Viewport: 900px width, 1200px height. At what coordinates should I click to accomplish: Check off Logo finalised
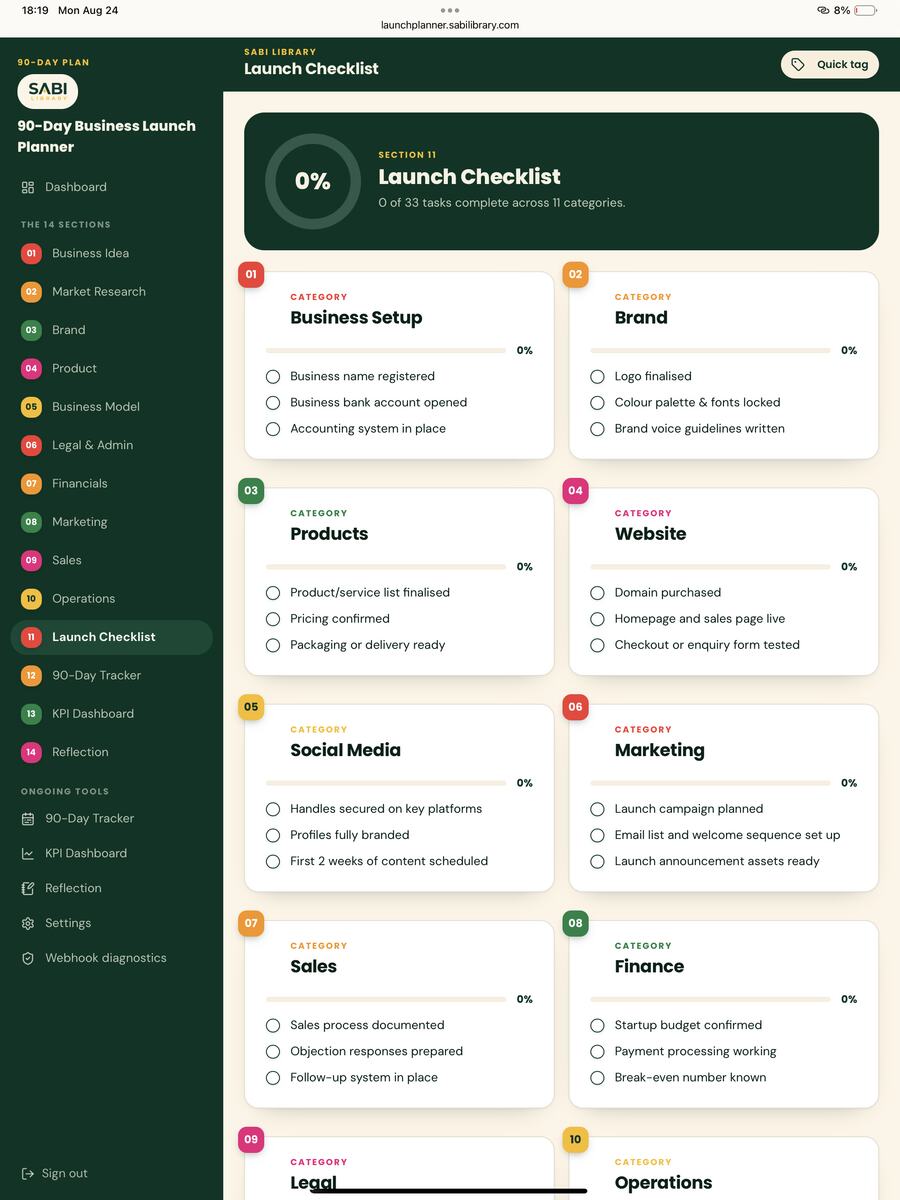pos(597,377)
